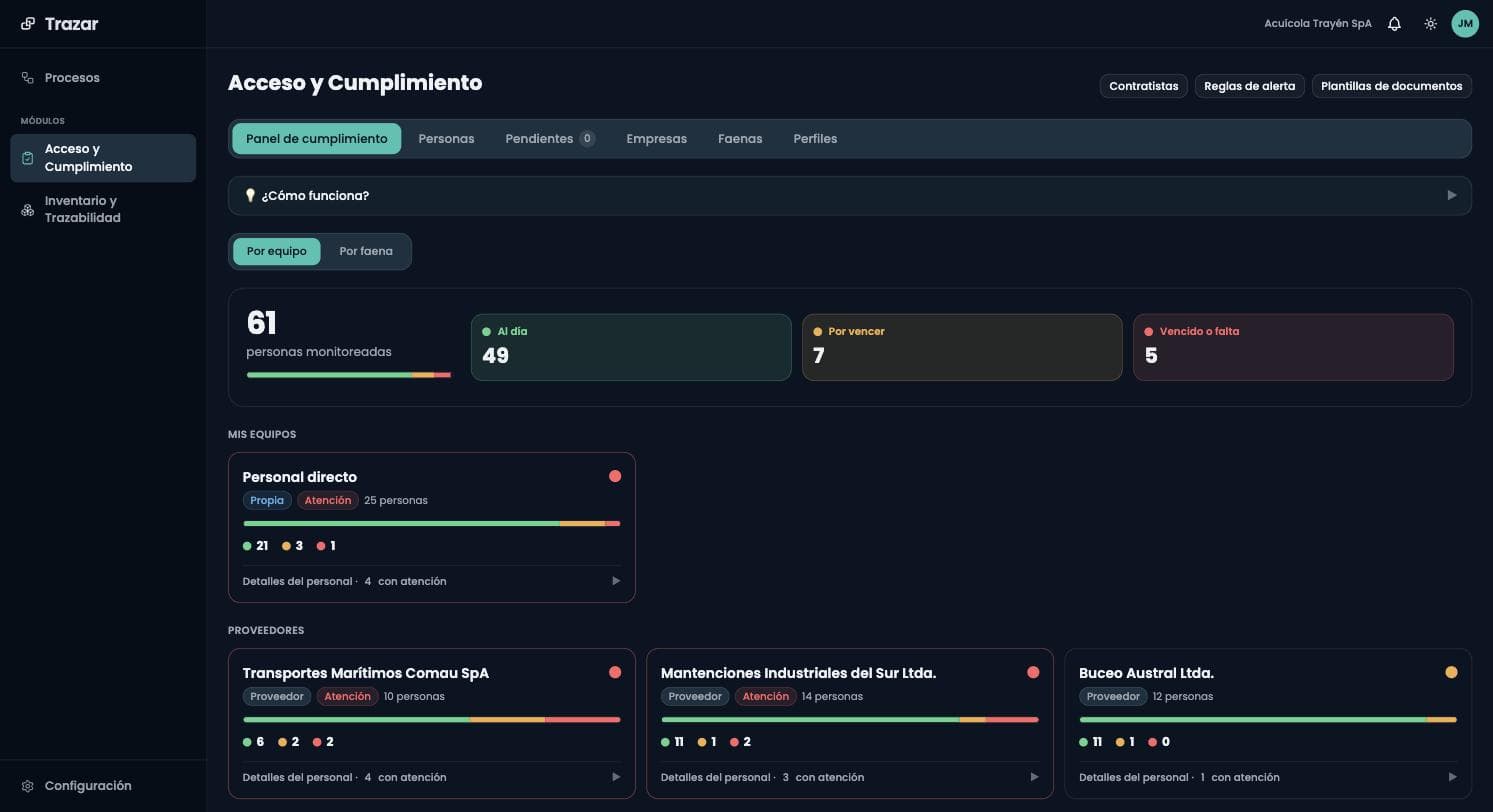Click the Procesos sidebar icon
Screen dimensions: 1493x812
click(x=28, y=78)
